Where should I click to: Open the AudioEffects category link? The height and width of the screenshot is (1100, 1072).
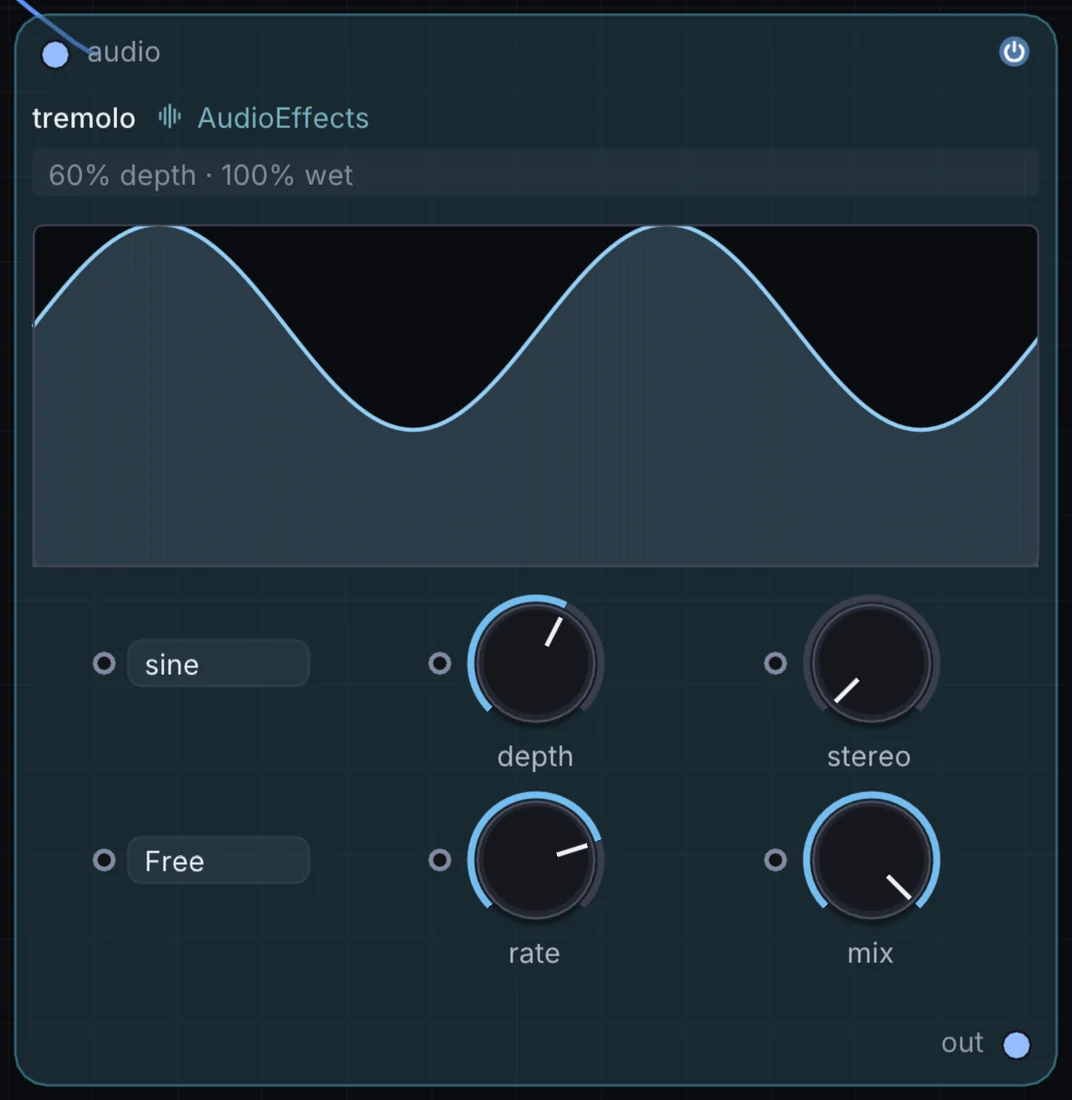(x=283, y=118)
